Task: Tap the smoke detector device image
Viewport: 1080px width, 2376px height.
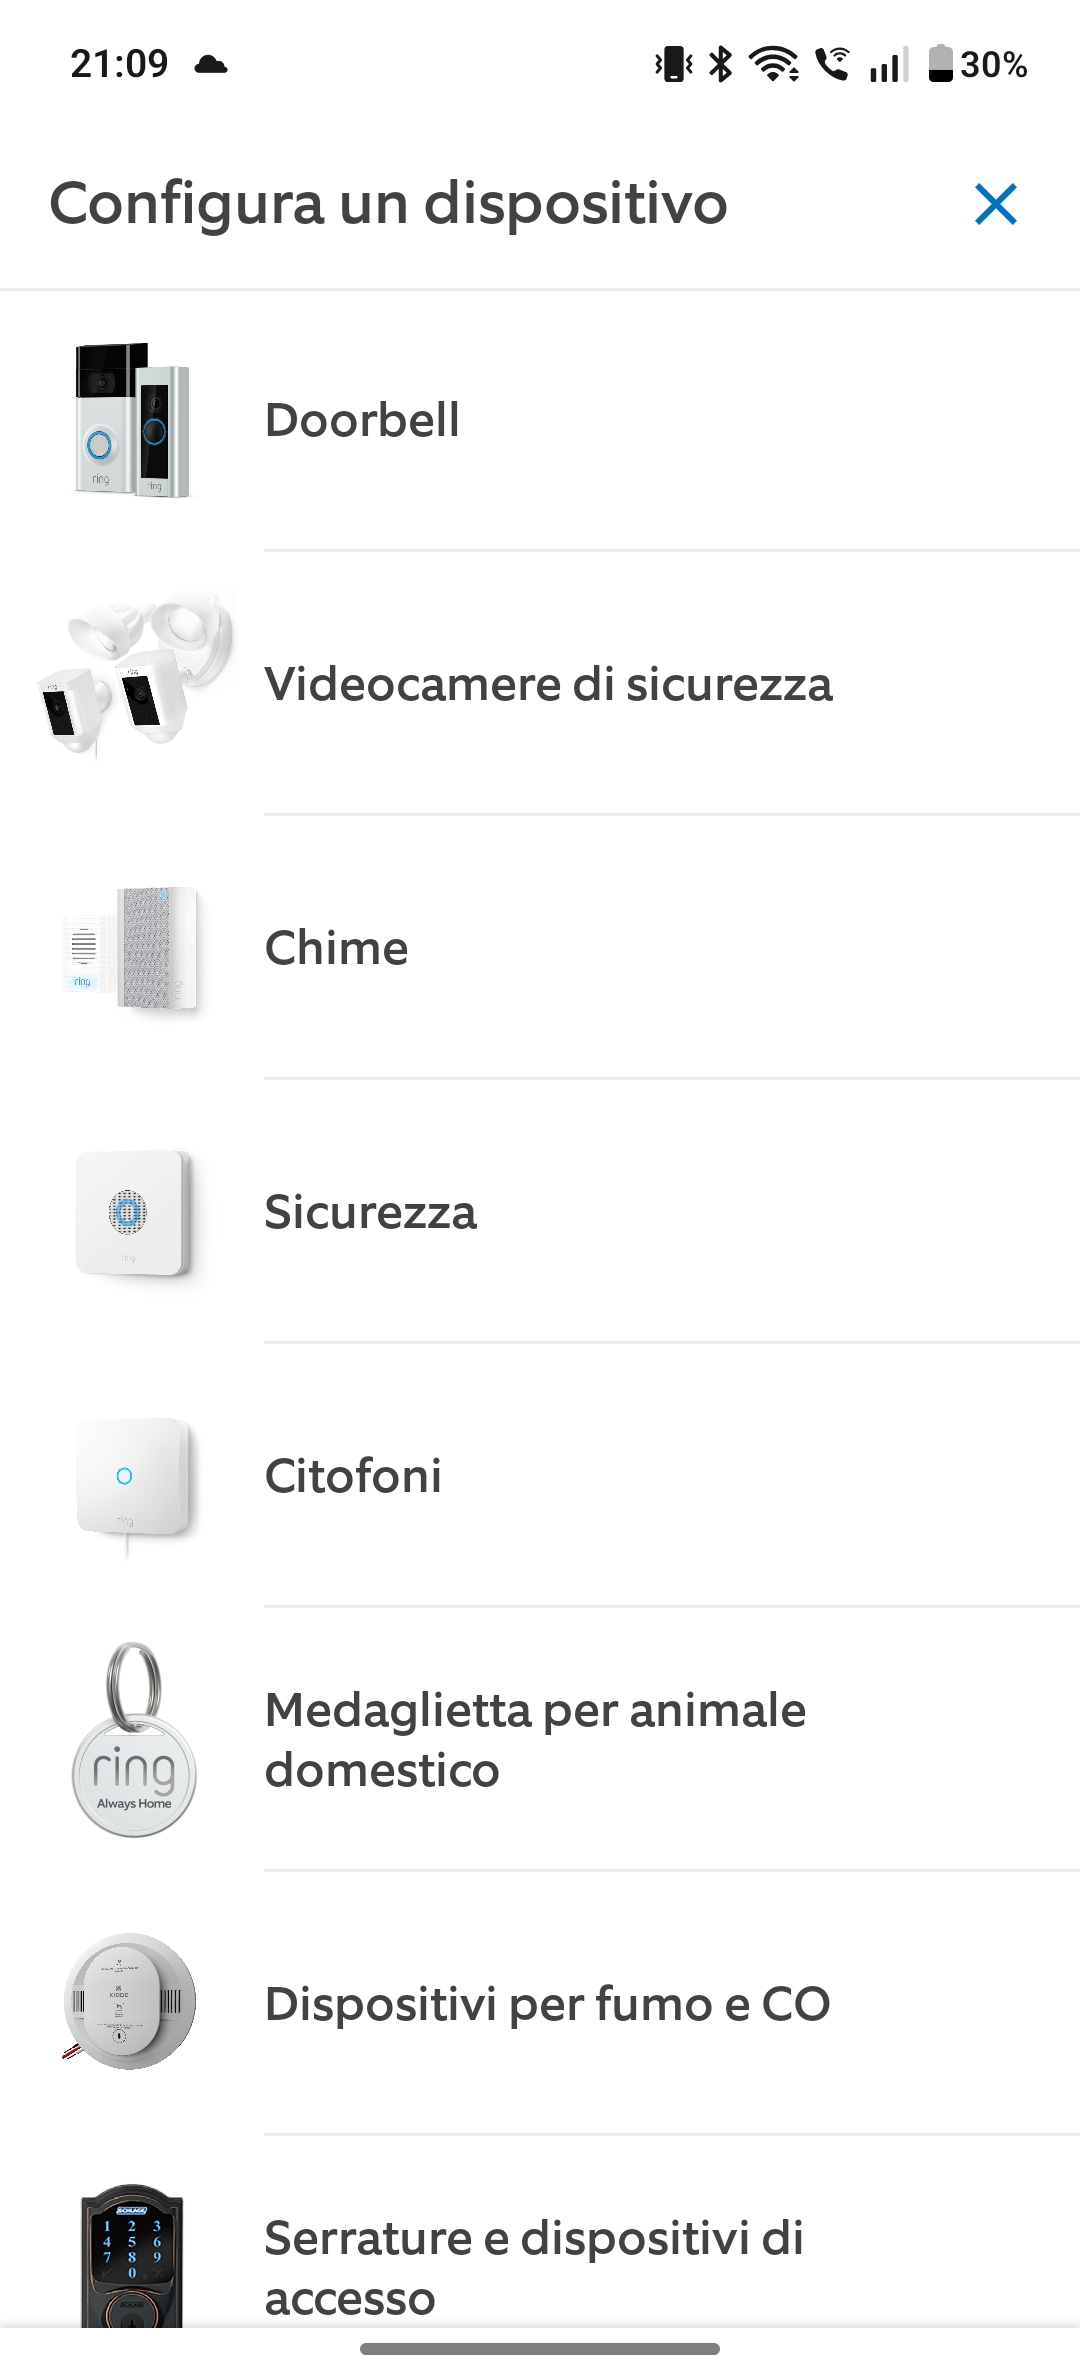Action: [x=130, y=2002]
